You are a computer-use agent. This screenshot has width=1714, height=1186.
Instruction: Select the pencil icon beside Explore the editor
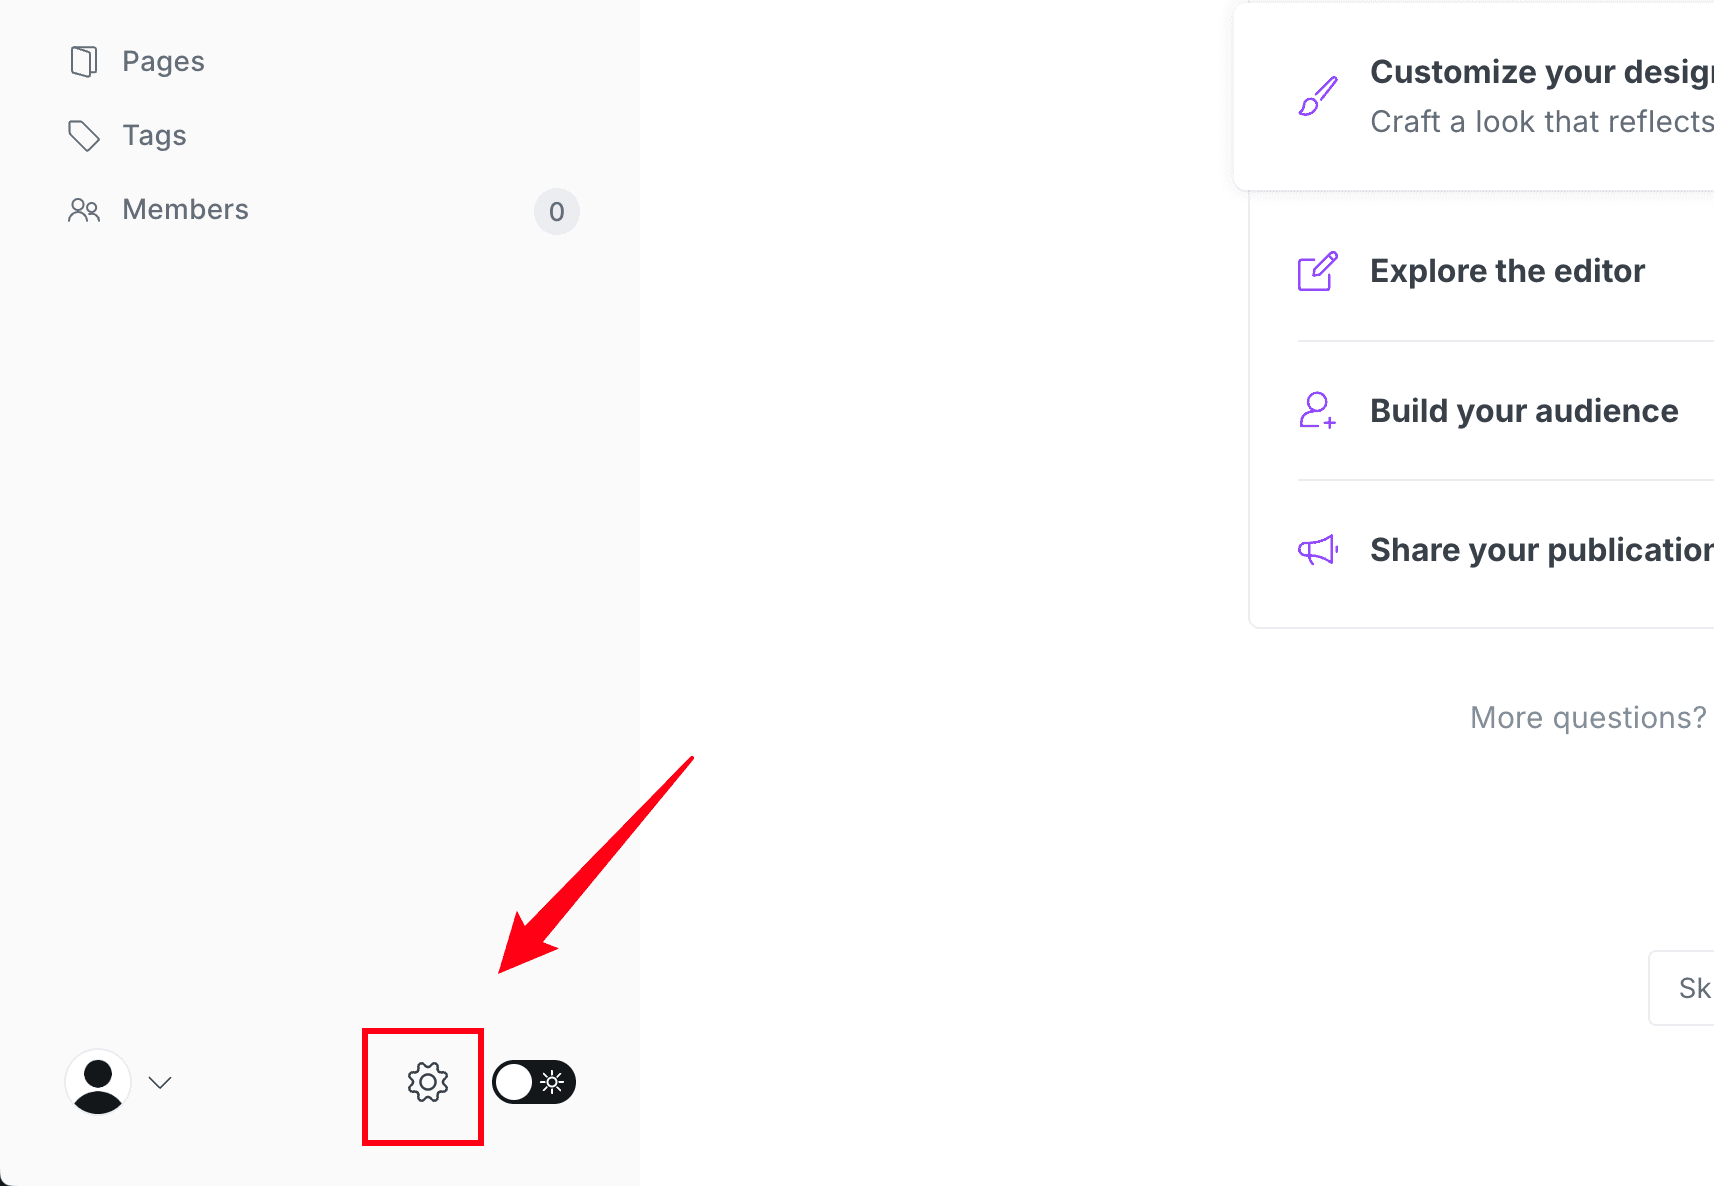pyautogui.click(x=1317, y=270)
